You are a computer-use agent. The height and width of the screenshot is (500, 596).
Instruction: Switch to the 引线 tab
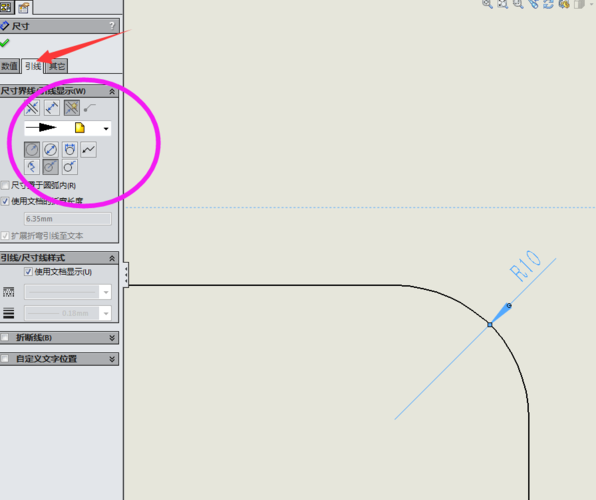coord(33,66)
